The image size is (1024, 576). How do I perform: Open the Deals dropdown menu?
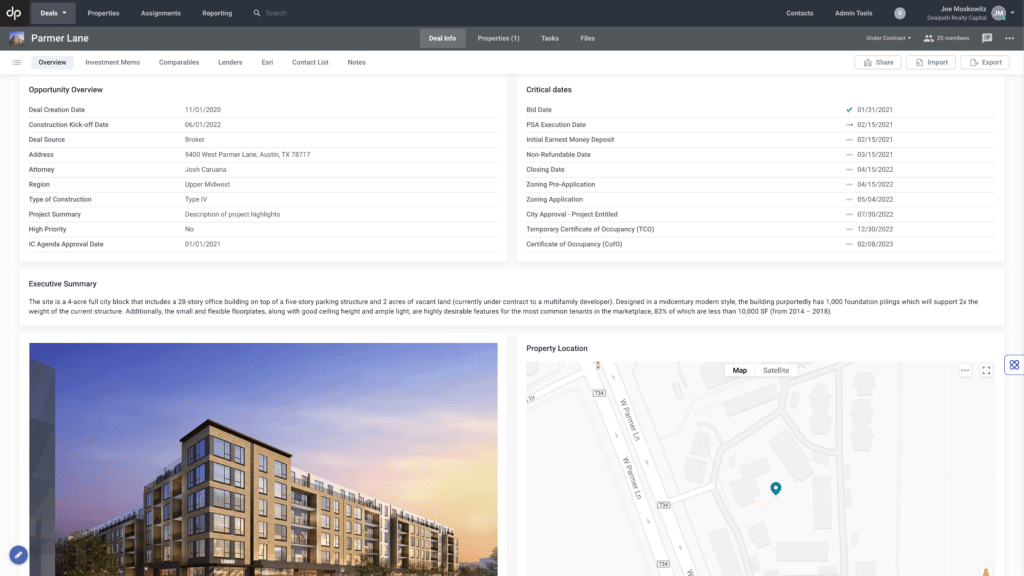coord(53,13)
